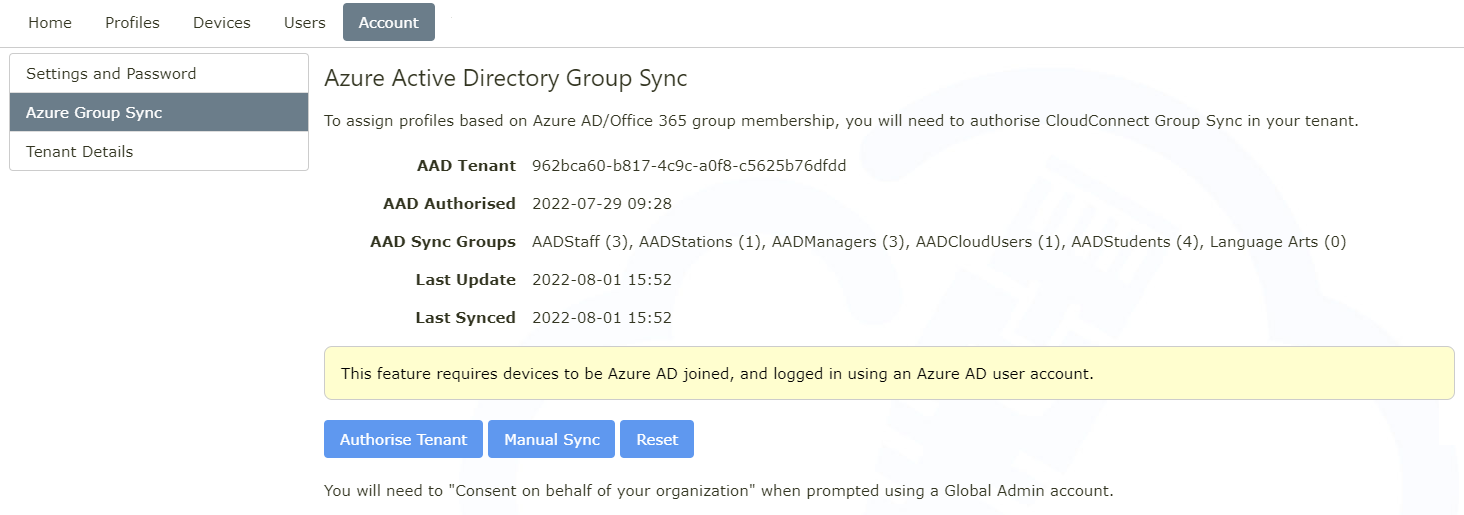Click the AAD Authorised date value

pos(602,204)
